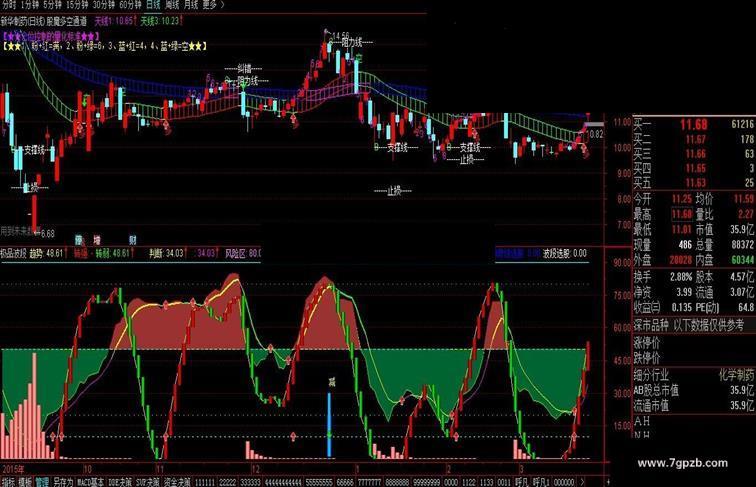Open the 指标 indicator button
The width and height of the screenshot is (756, 487).
tap(8, 482)
